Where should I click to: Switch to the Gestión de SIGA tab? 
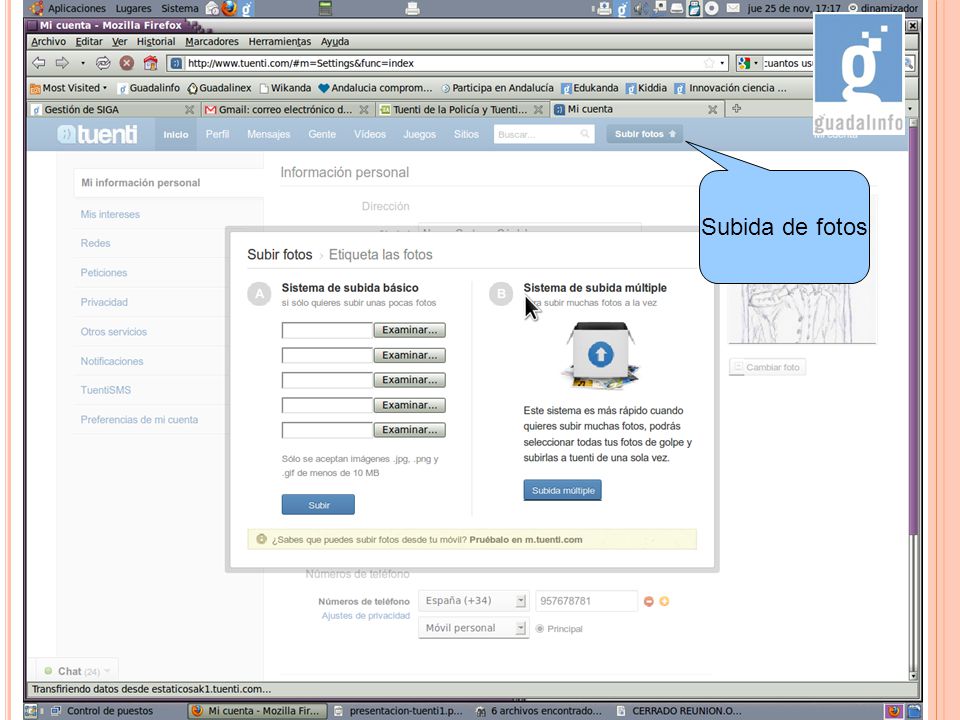pos(112,110)
